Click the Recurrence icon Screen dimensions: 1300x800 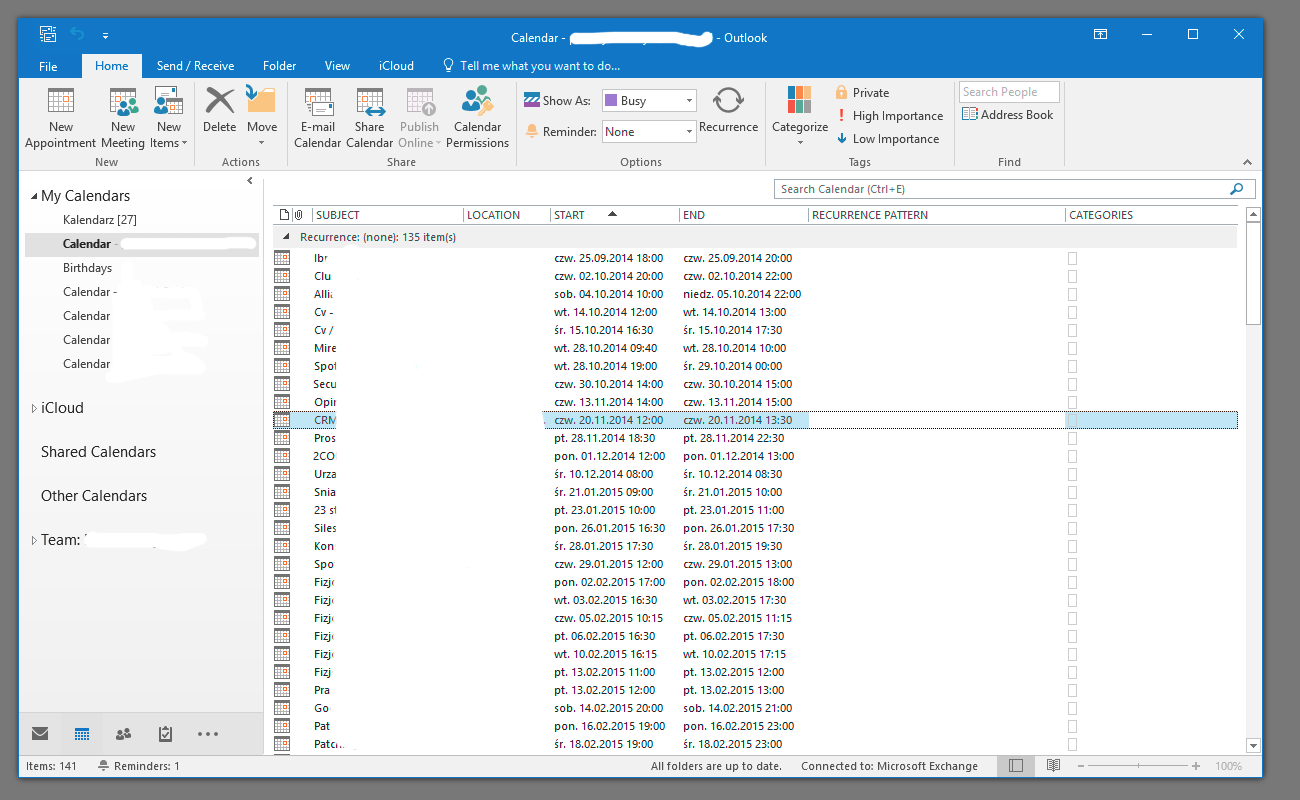coord(728,103)
